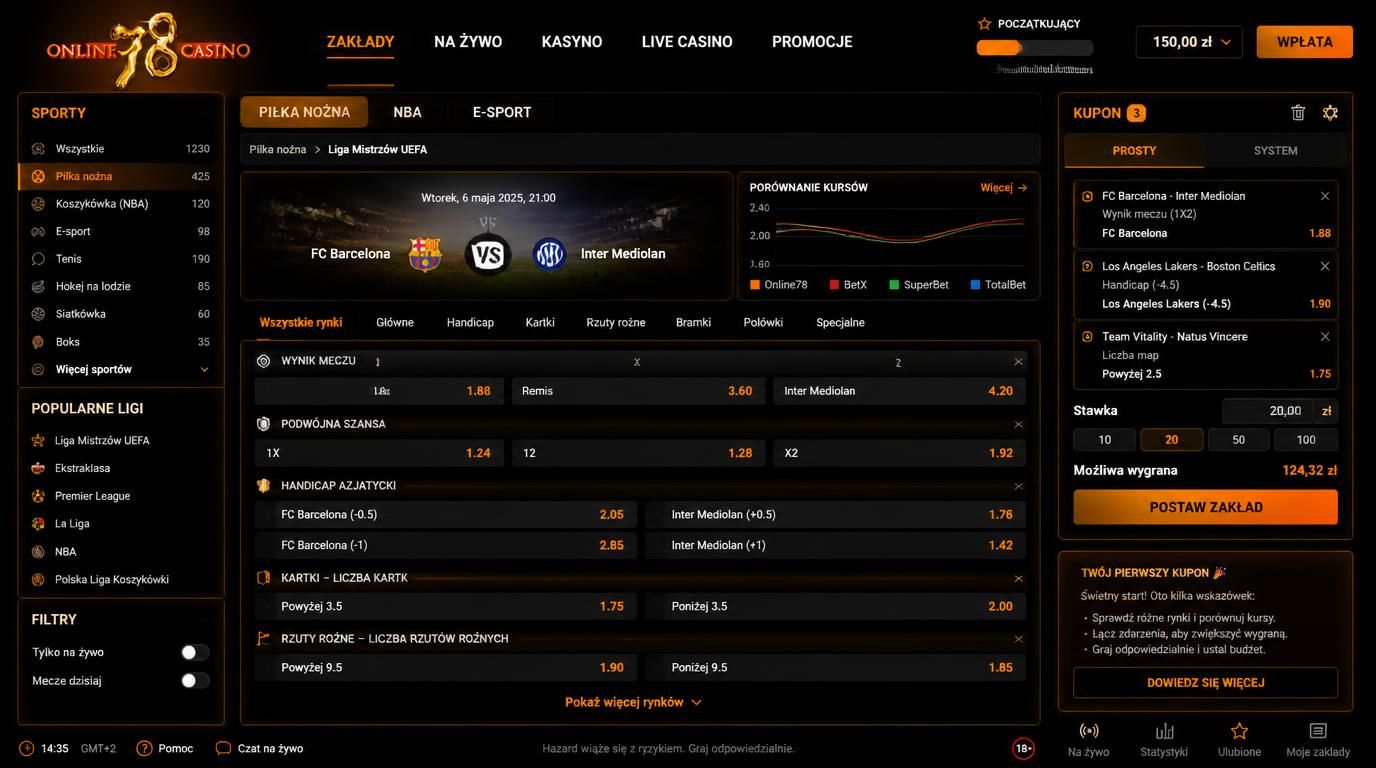Open Kasyno in top navigation

572,42
